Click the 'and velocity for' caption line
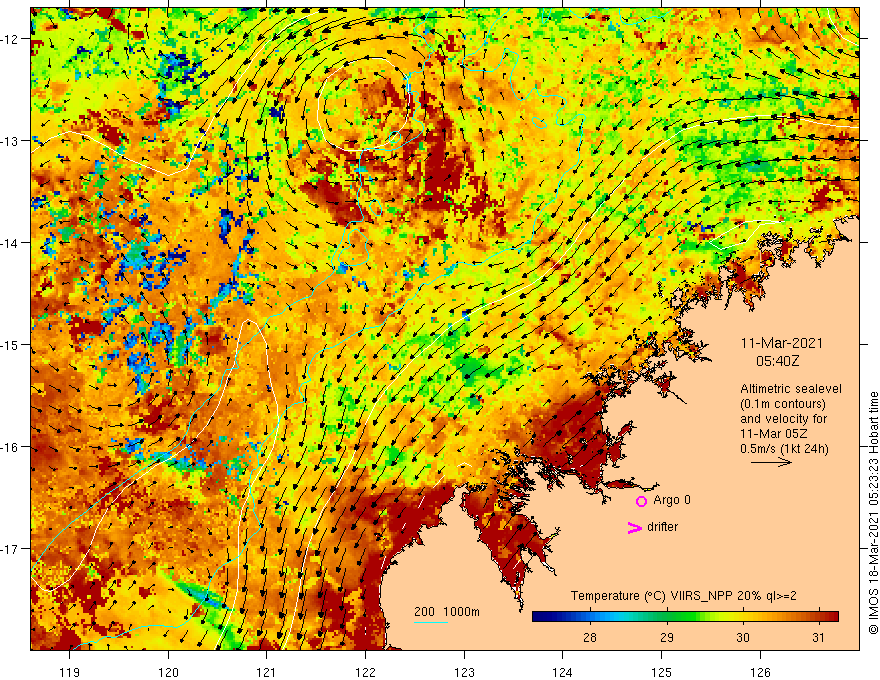The height and width of the screenshot is (680, 880). pyautogui.click(x=783, y=419)
